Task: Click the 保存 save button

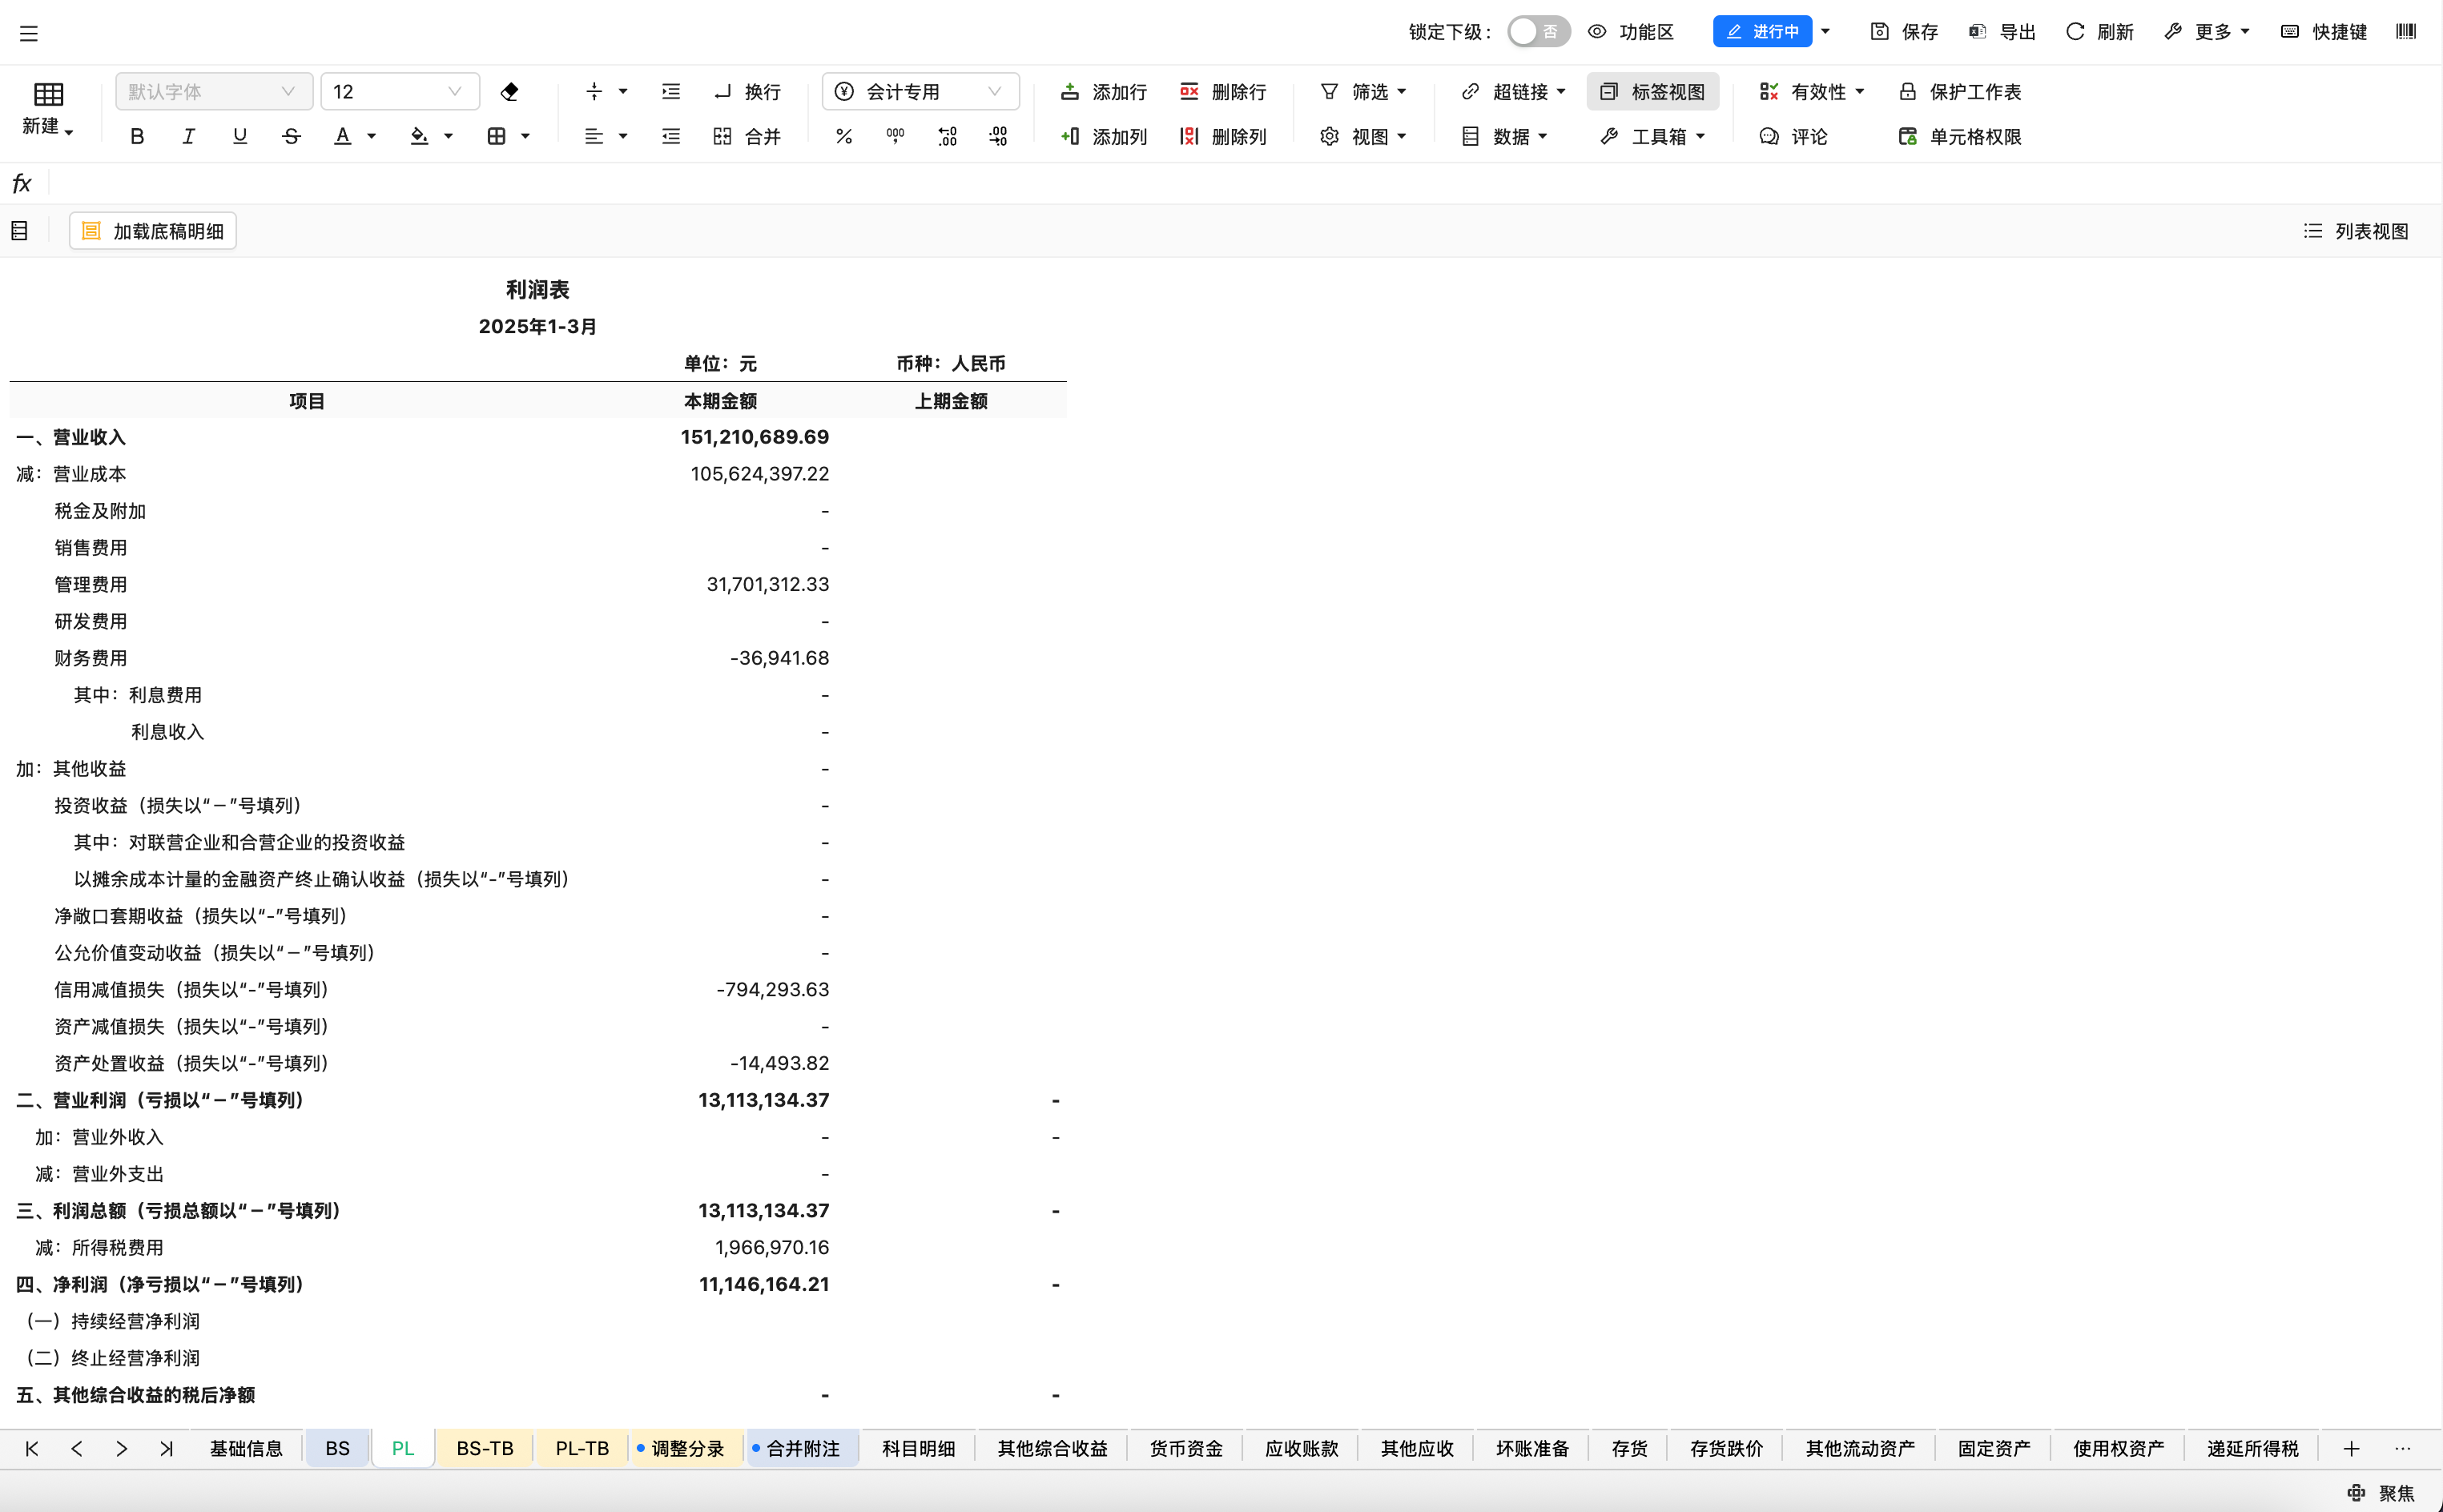Action: click(1904, 32)
